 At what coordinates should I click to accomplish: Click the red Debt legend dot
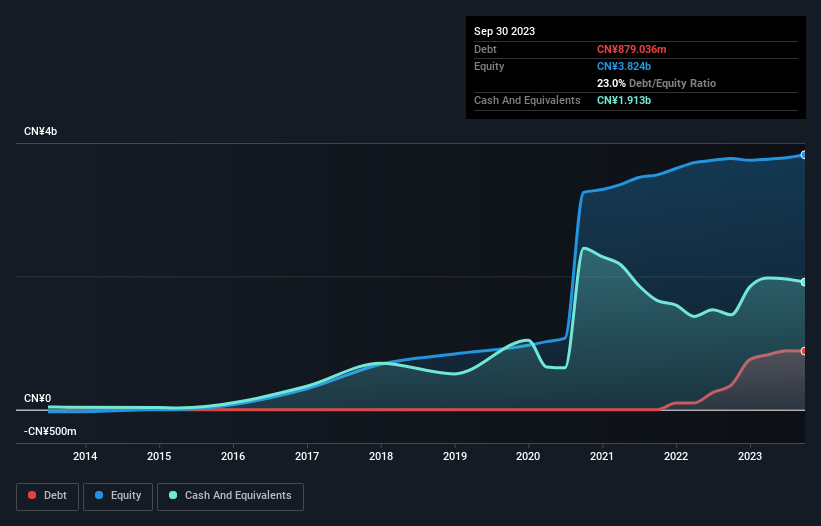point(32,495)
